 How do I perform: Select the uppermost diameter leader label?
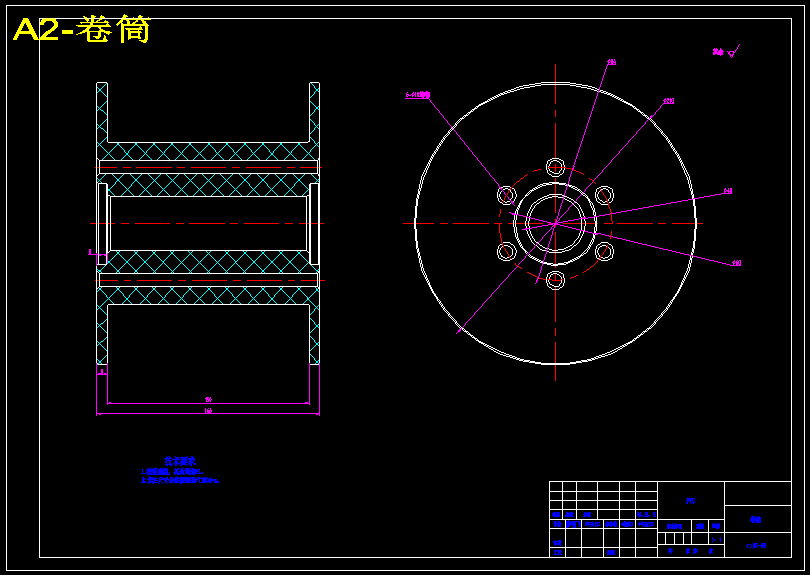click(612, 62)
